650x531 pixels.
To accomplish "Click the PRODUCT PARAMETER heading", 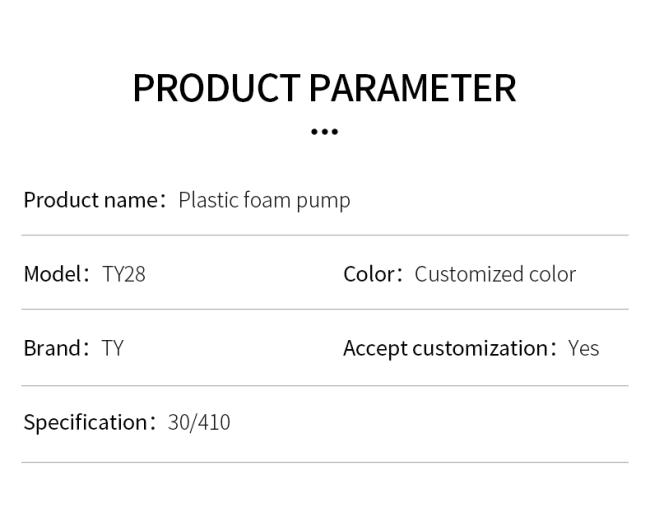I will (325, 87).
